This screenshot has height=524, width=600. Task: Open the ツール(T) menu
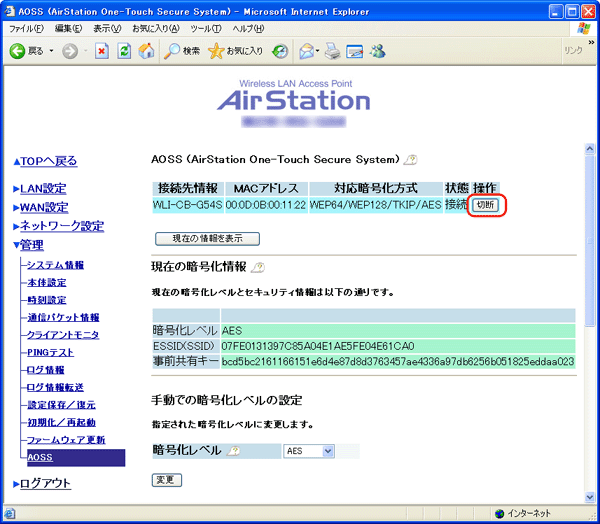click(206, 29)
